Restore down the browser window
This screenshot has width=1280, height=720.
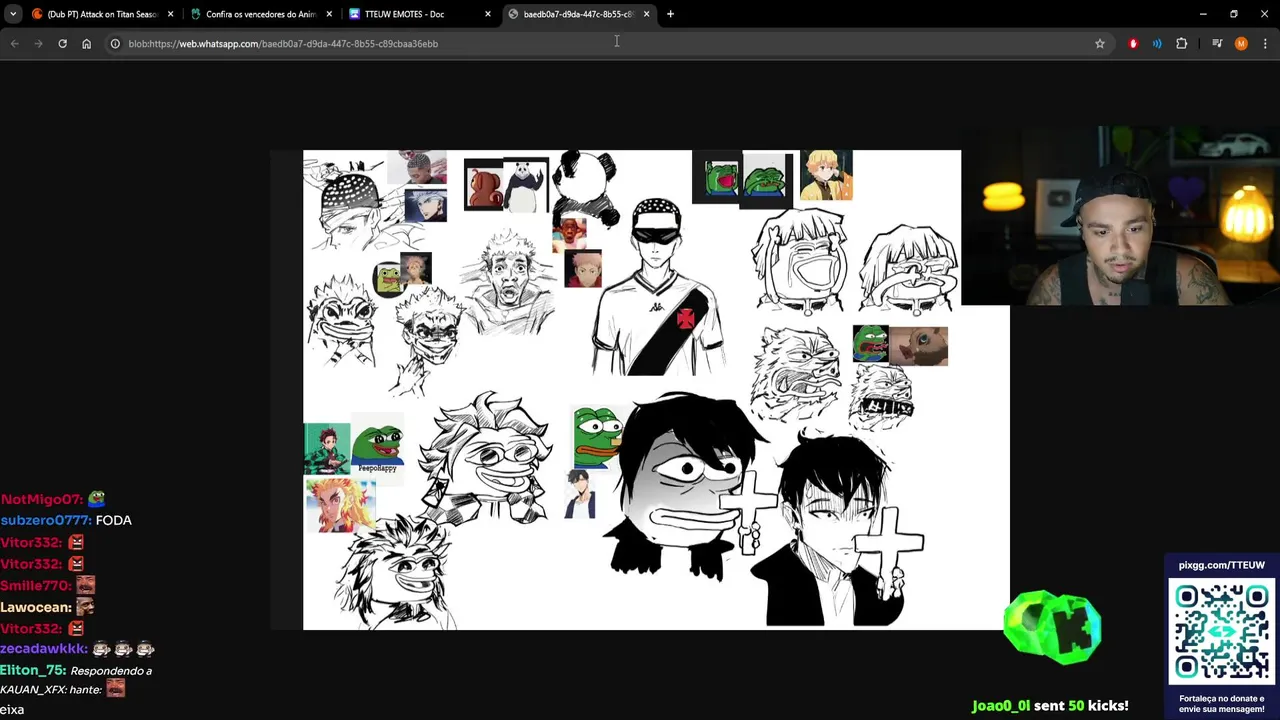pos(1234,14)
